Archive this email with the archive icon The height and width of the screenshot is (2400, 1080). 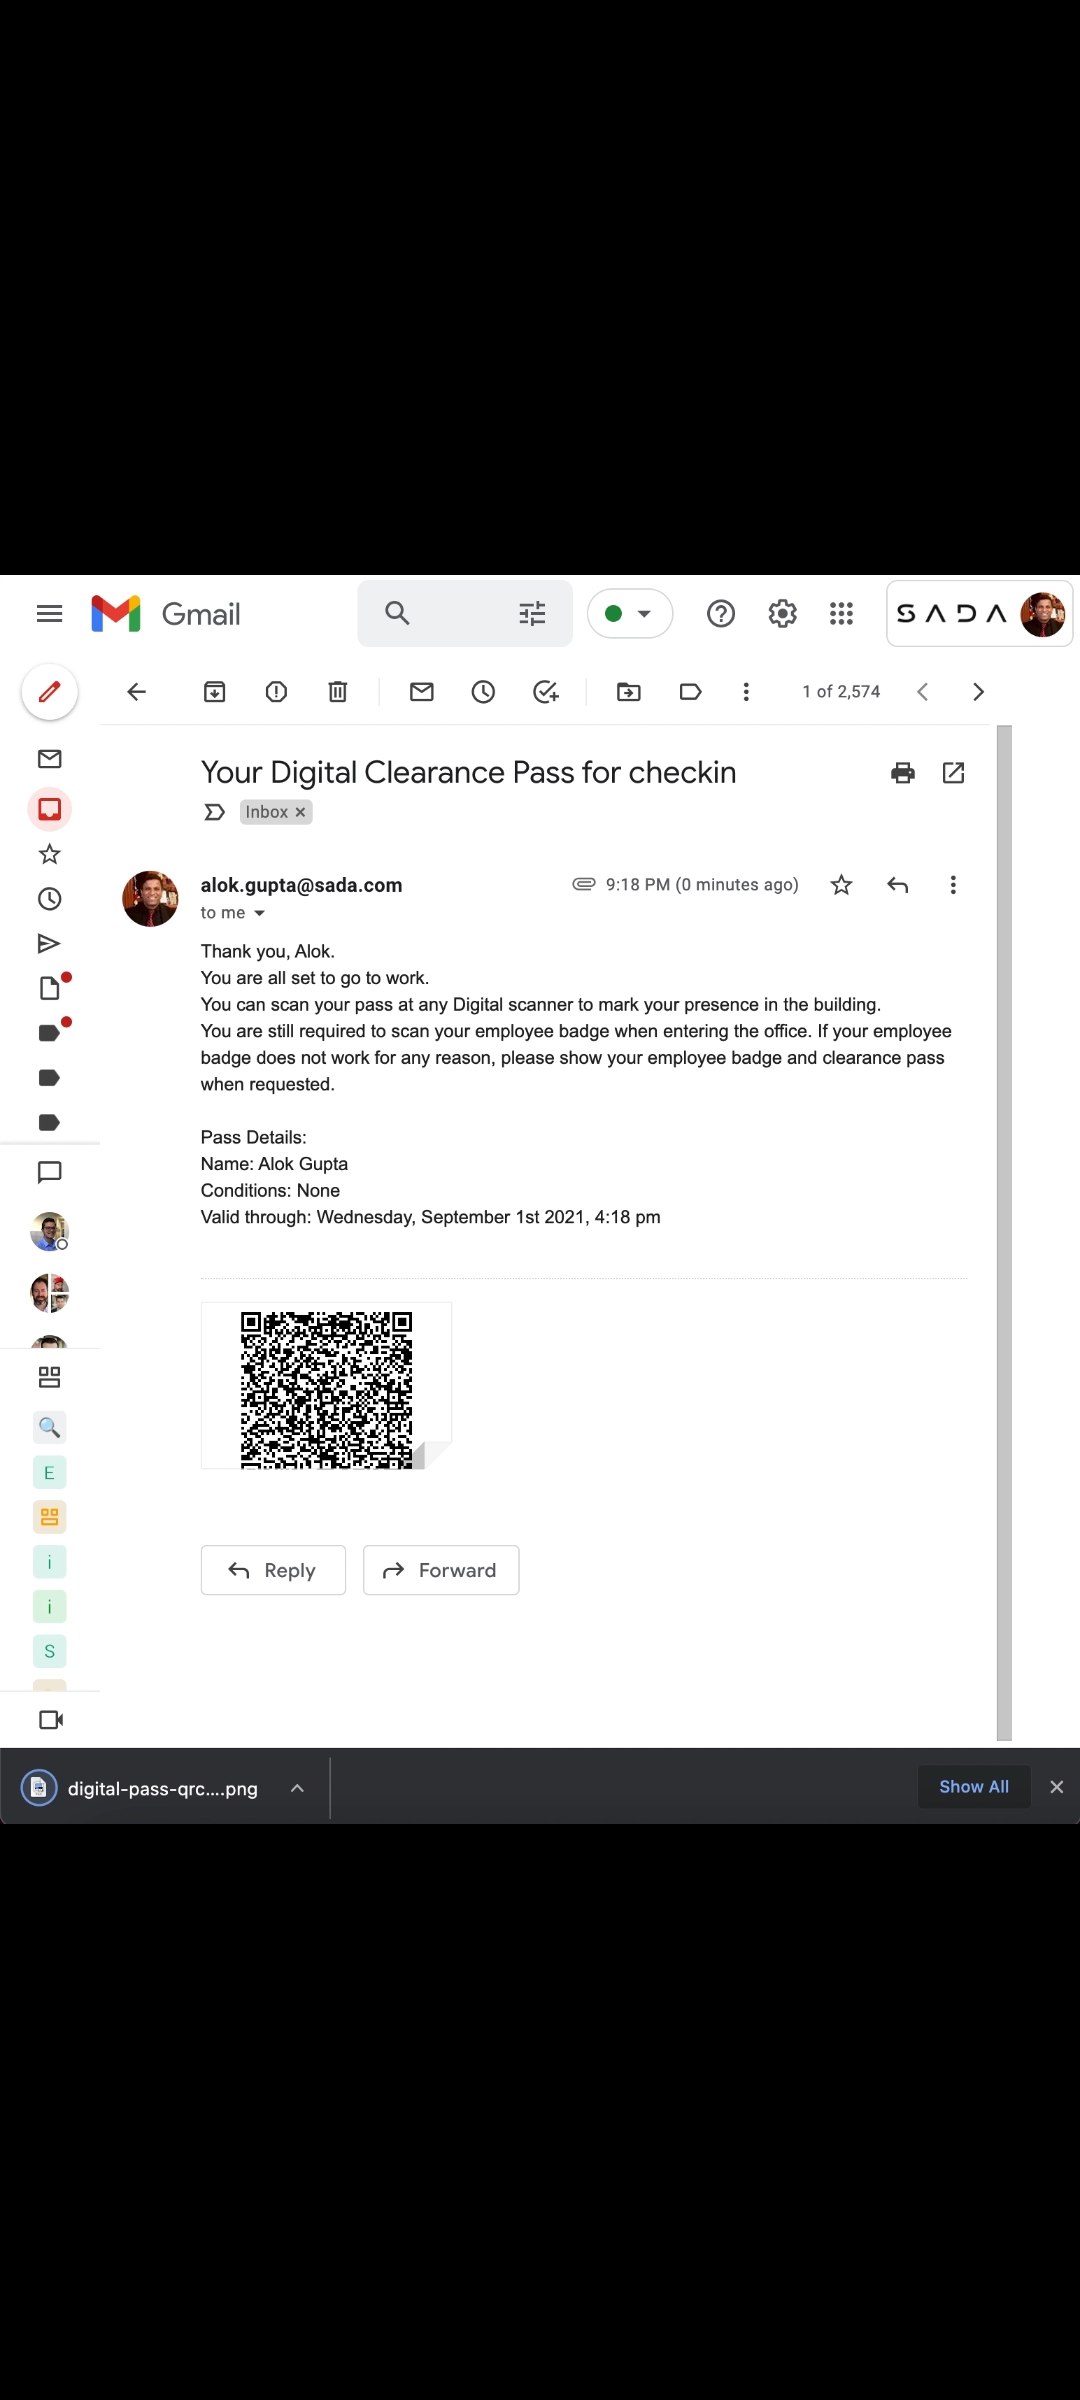tap(214, 692)
